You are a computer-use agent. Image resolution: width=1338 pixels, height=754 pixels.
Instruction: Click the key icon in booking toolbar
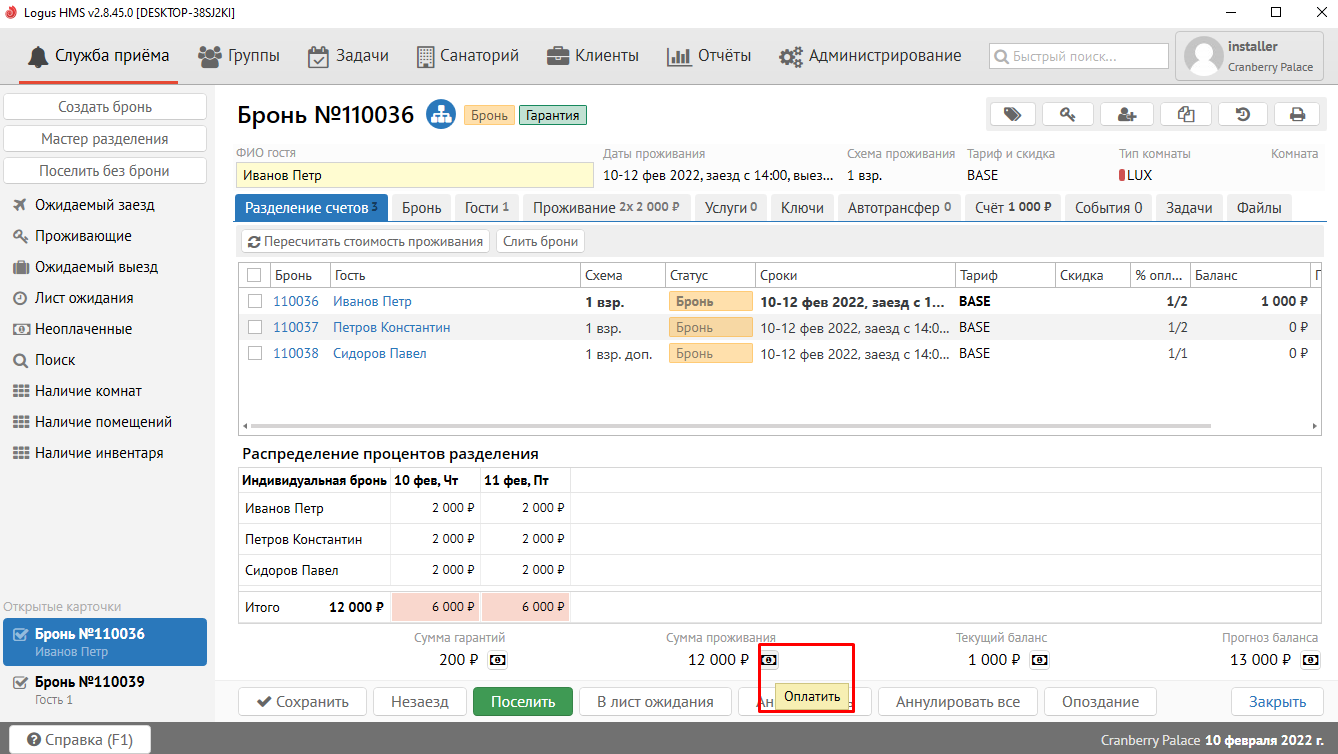click(1069, 114)
